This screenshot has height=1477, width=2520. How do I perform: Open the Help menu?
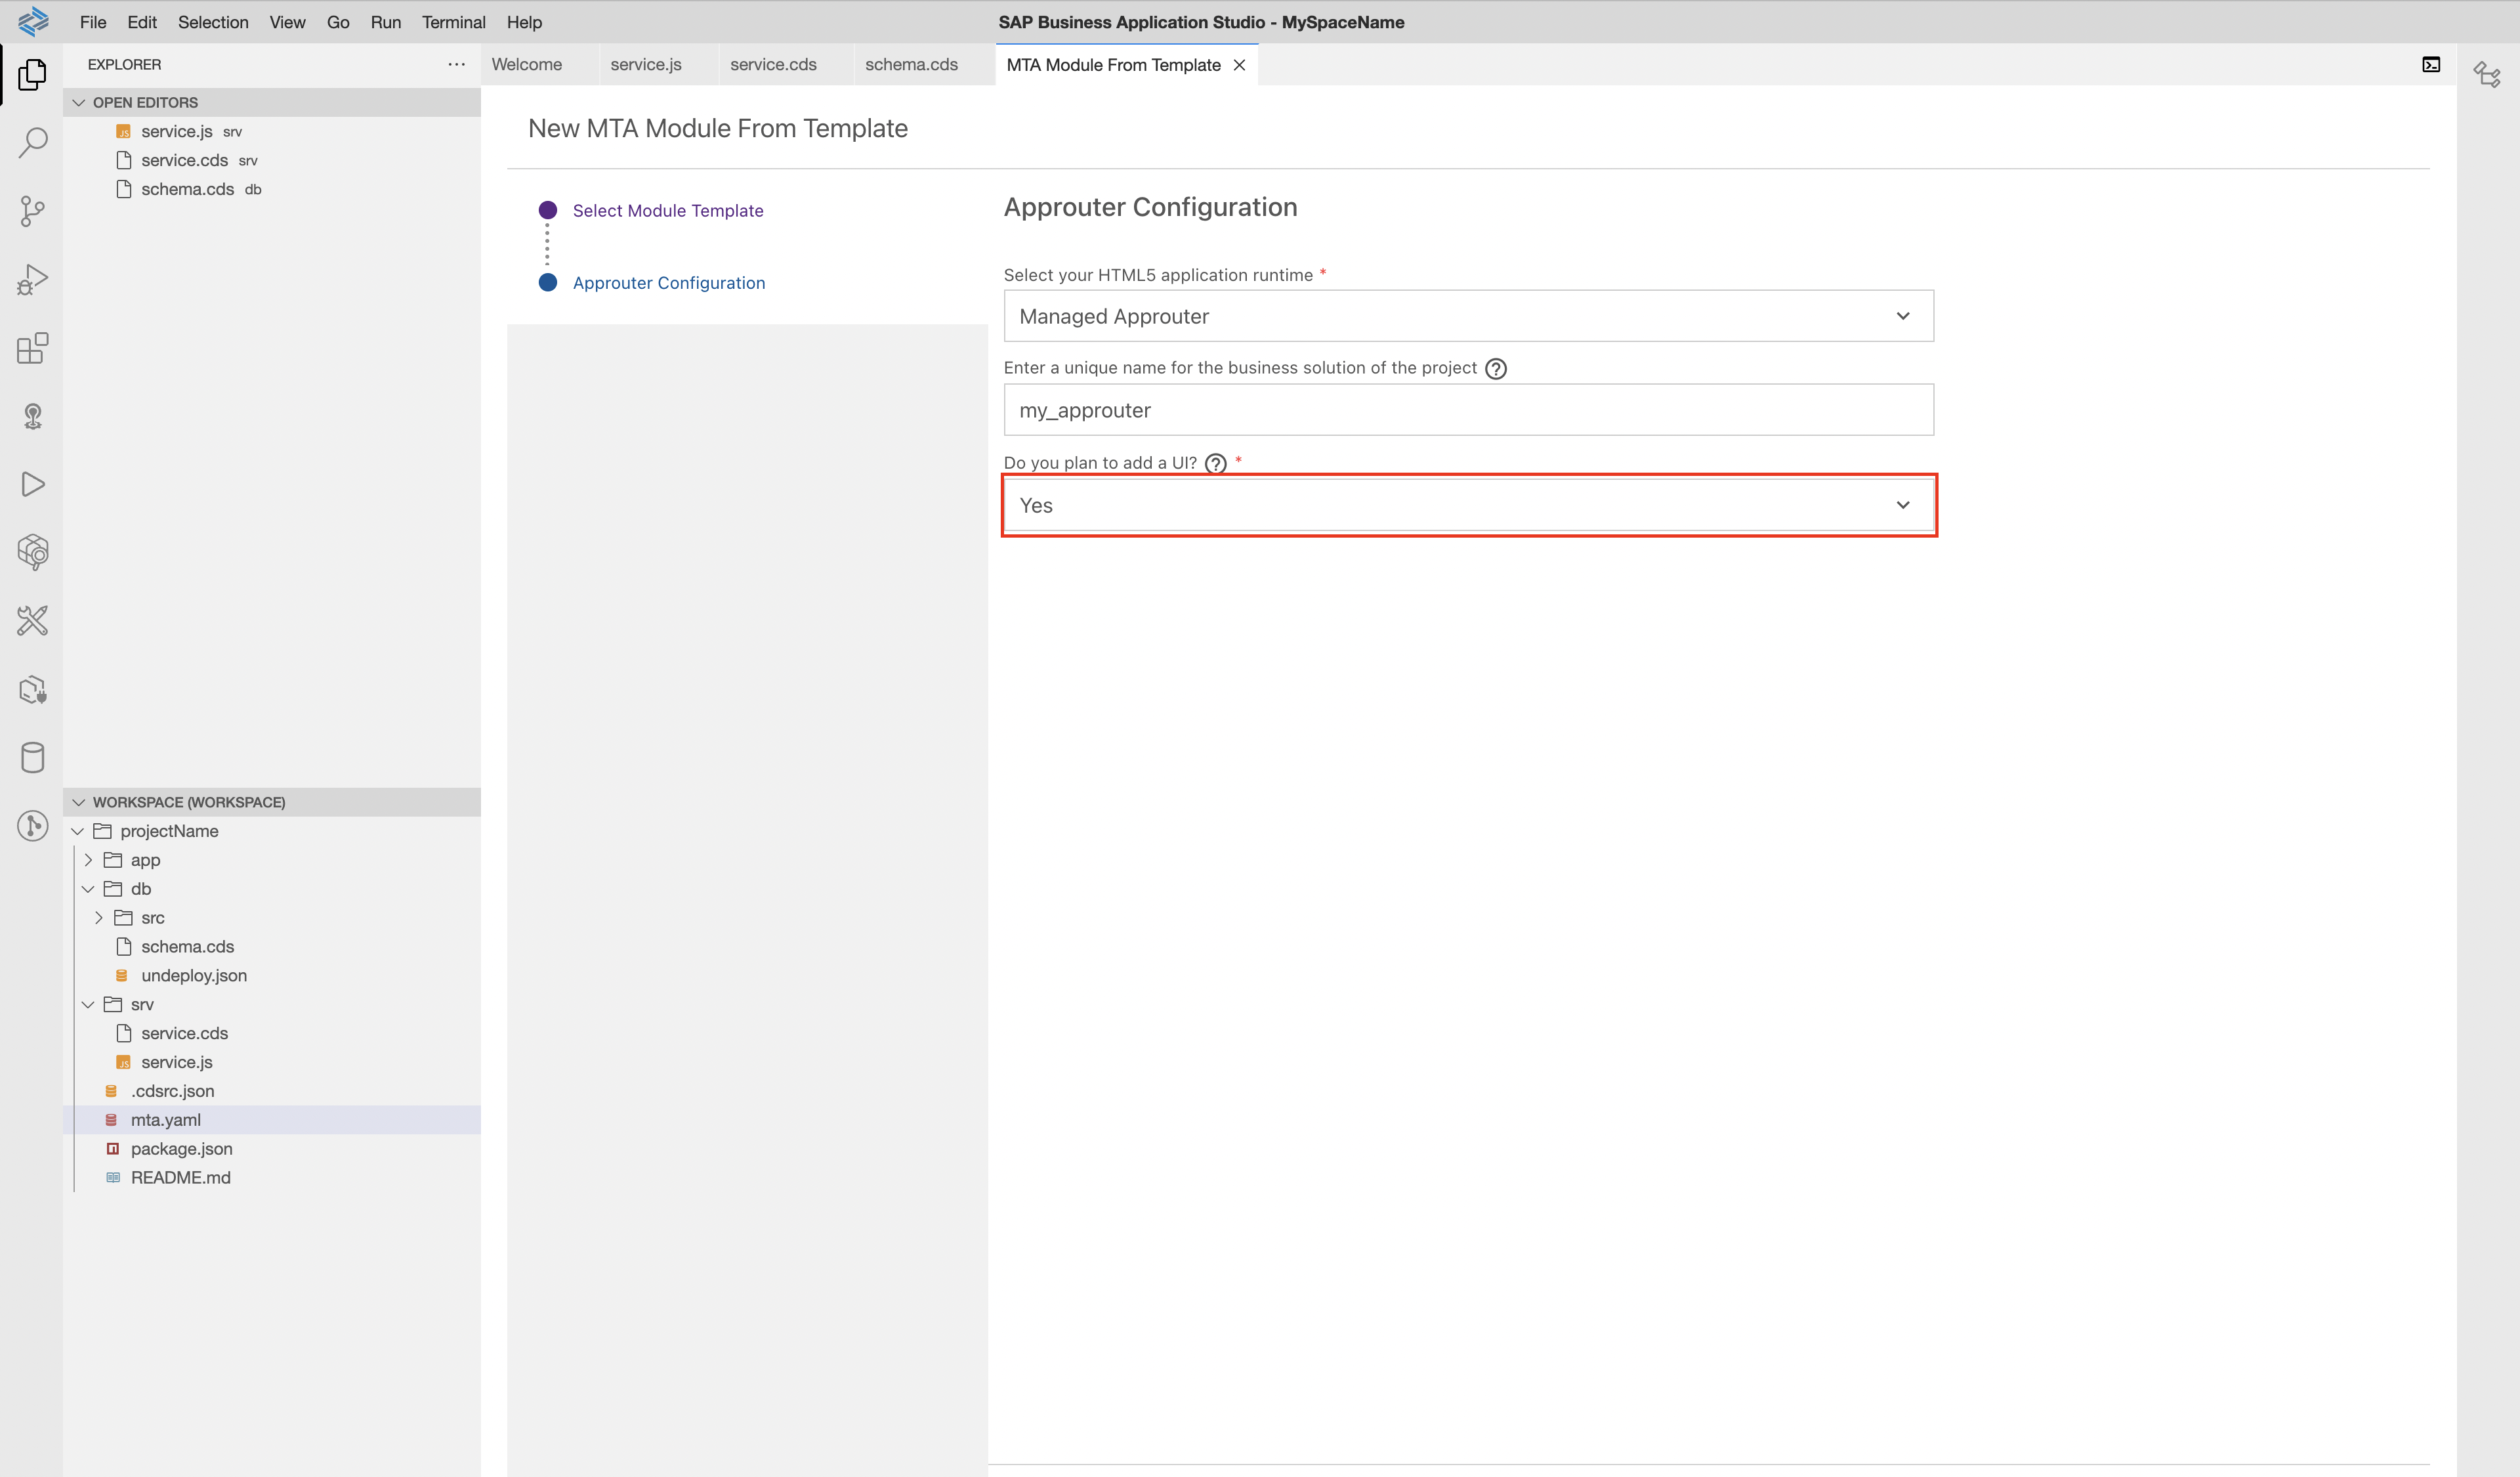point(524,22)
